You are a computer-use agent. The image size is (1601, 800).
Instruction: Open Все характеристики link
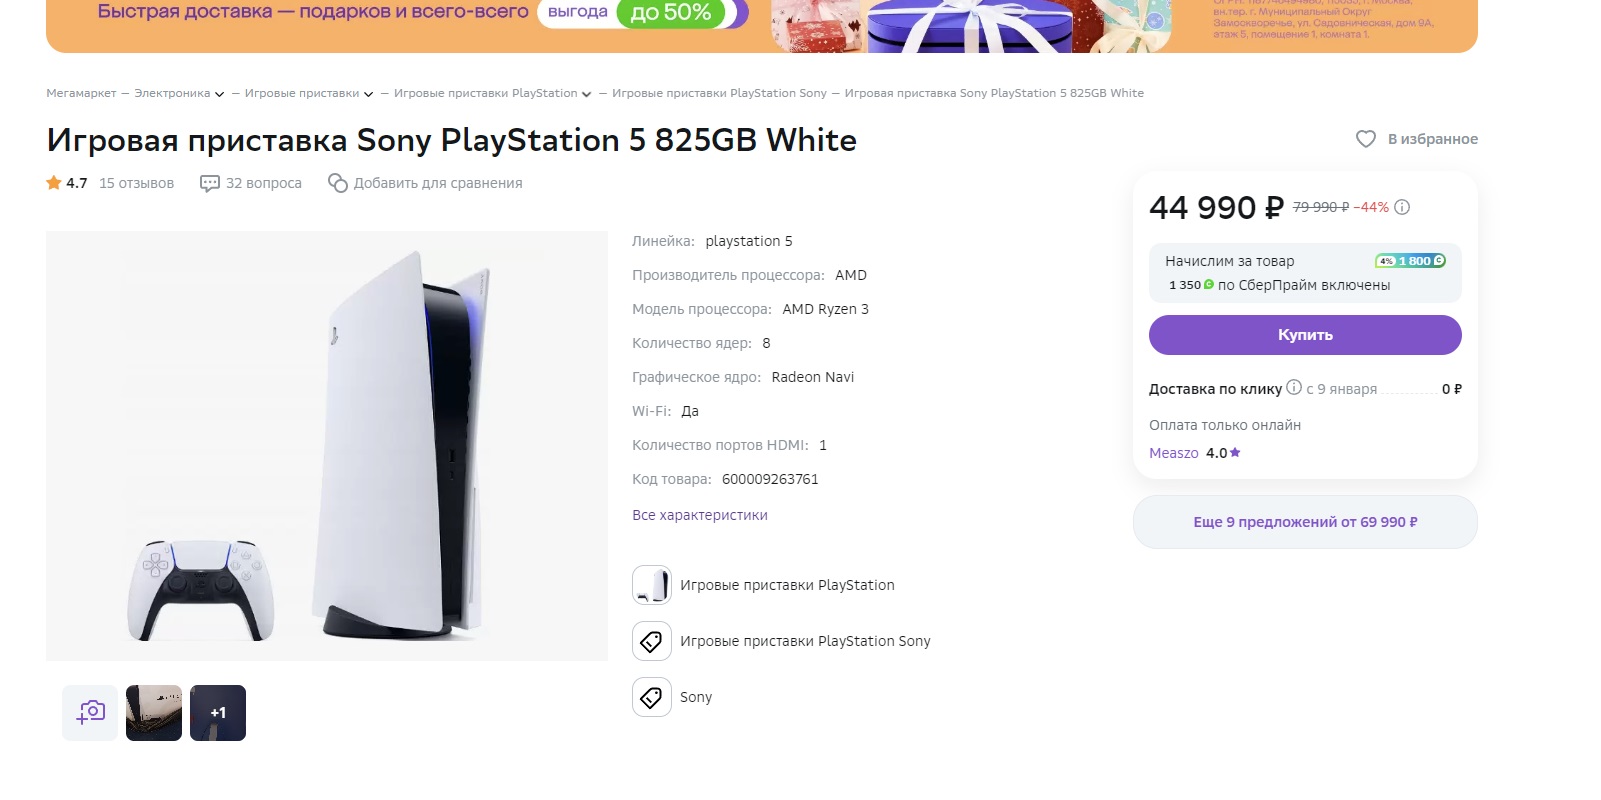tap(700, 515)
